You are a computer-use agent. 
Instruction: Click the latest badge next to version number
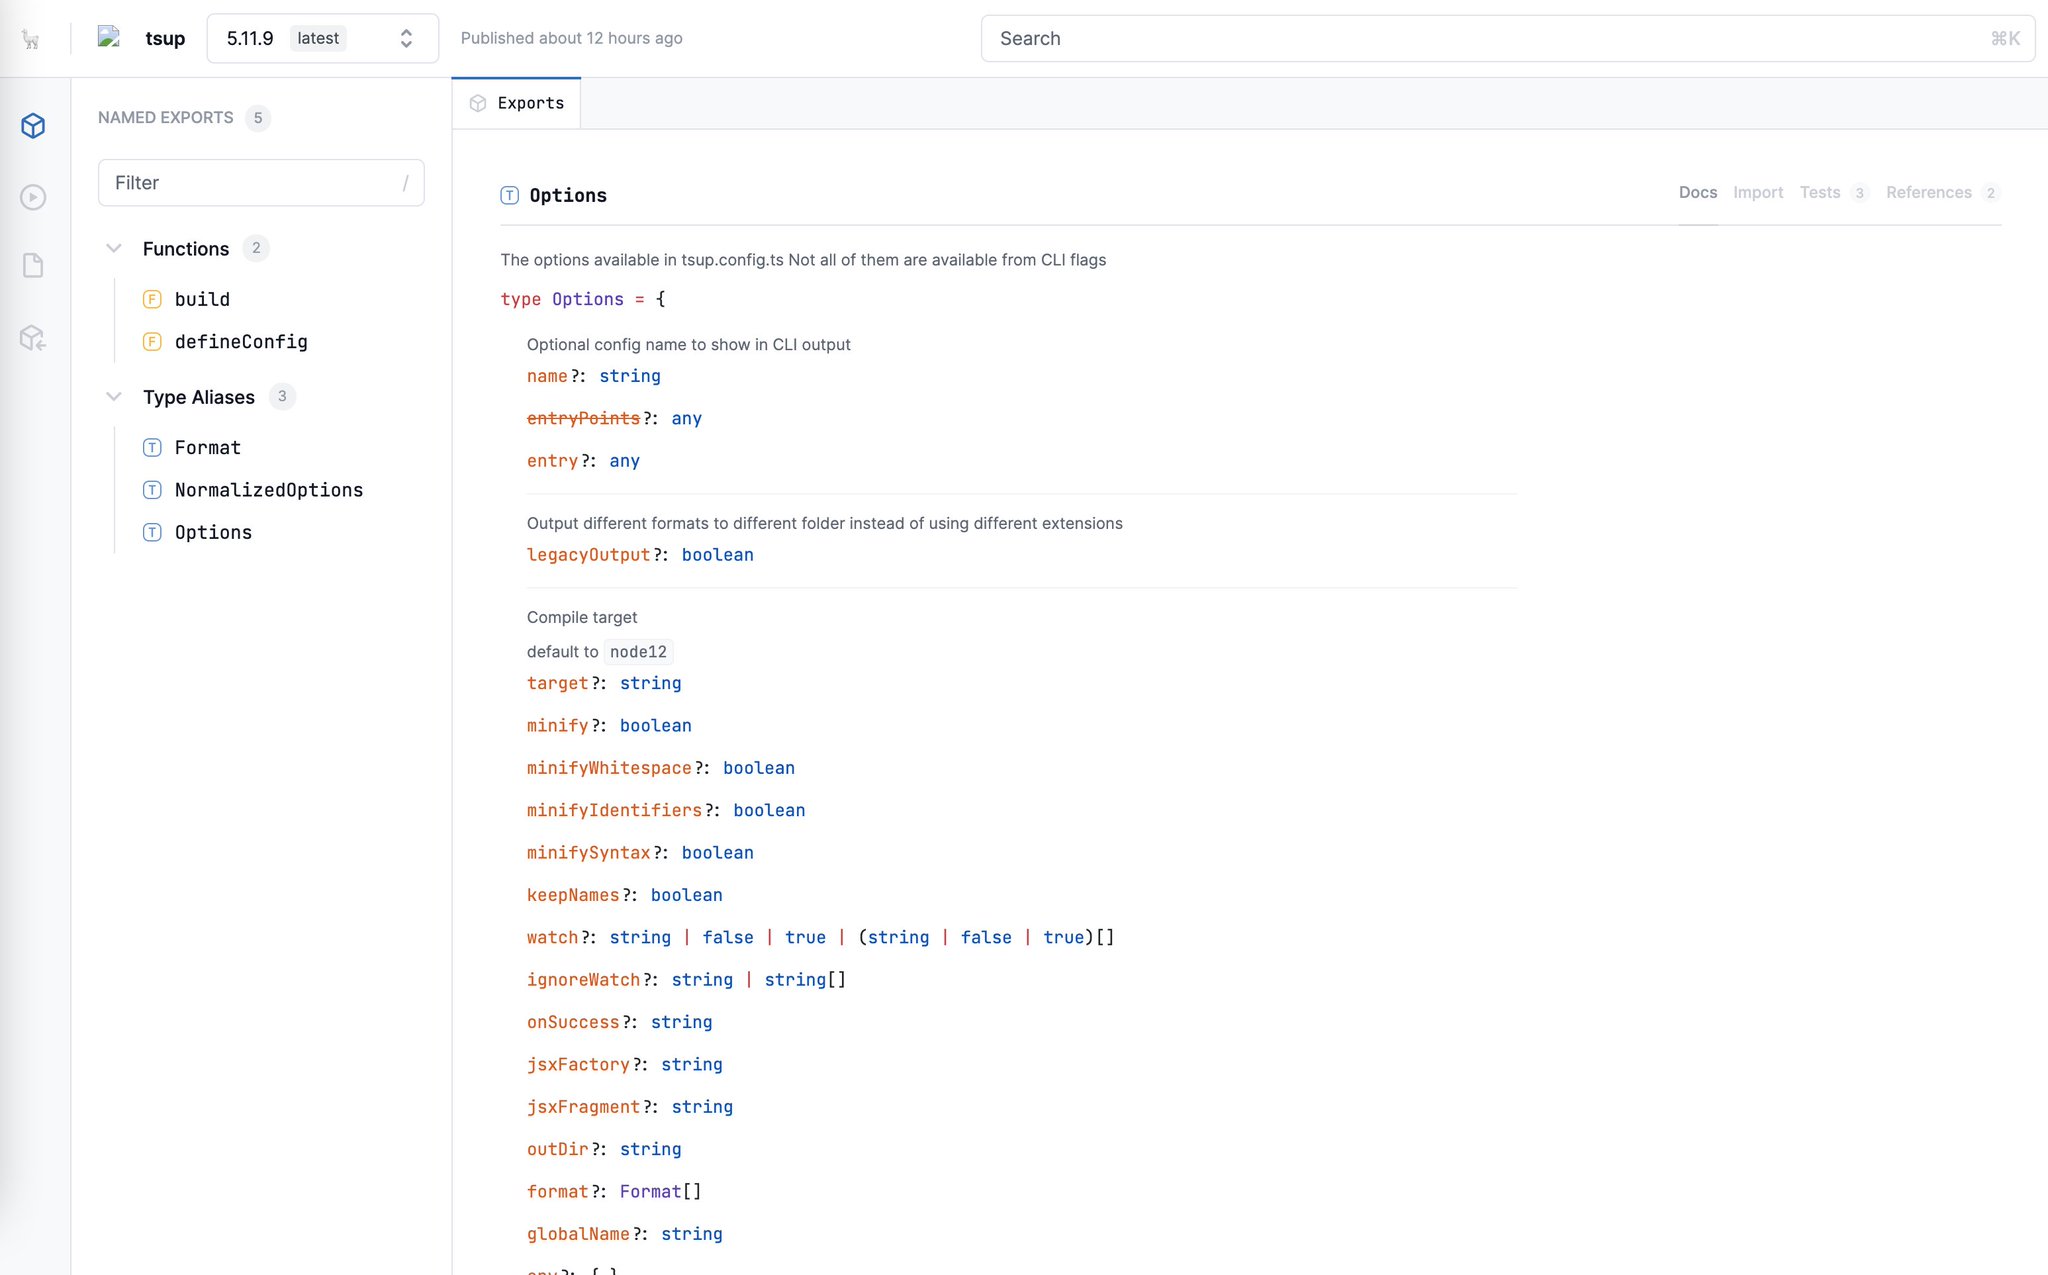317,38
